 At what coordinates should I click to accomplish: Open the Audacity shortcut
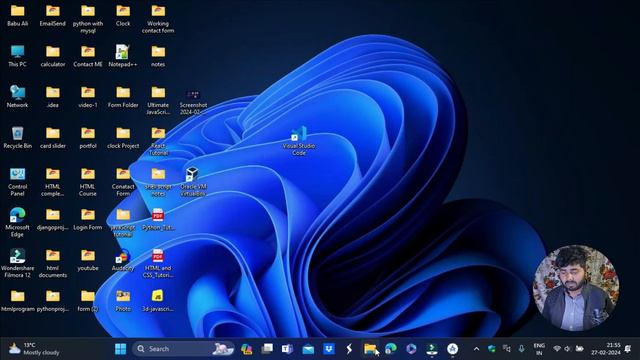(x=122, y=260)
